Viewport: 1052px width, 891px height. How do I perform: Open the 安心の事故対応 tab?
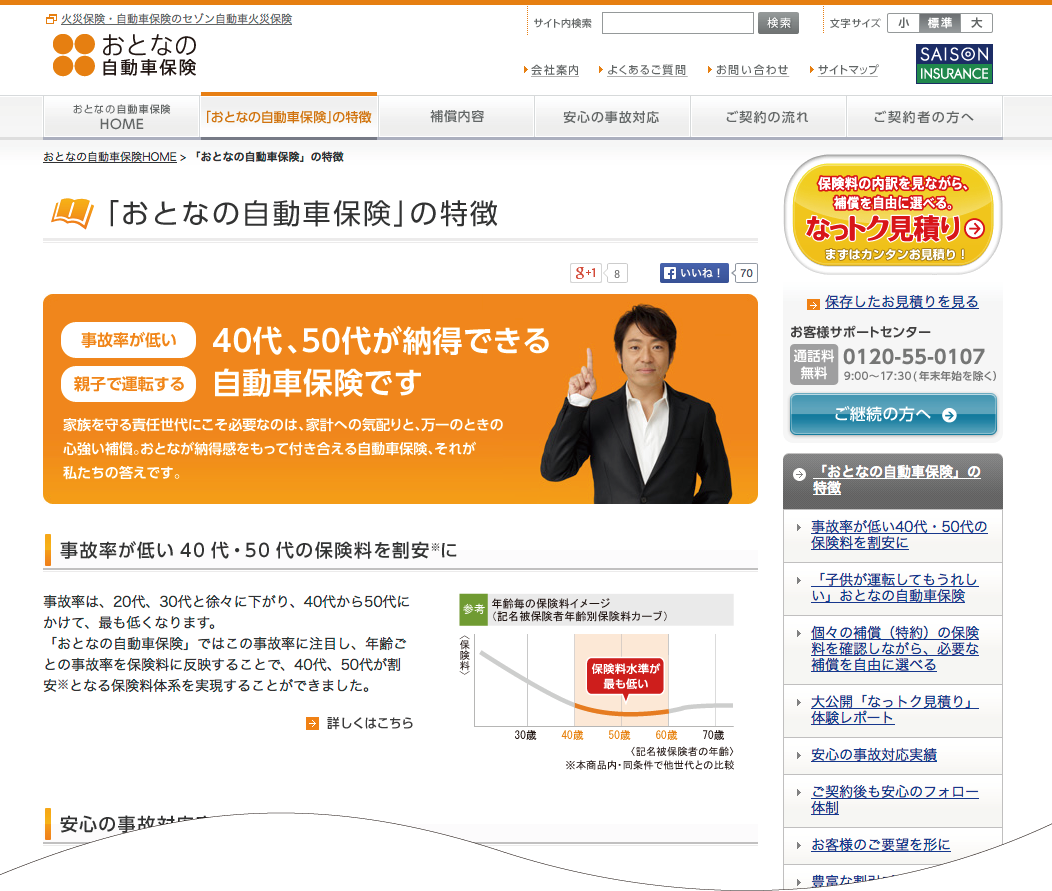tap(611, 117)
